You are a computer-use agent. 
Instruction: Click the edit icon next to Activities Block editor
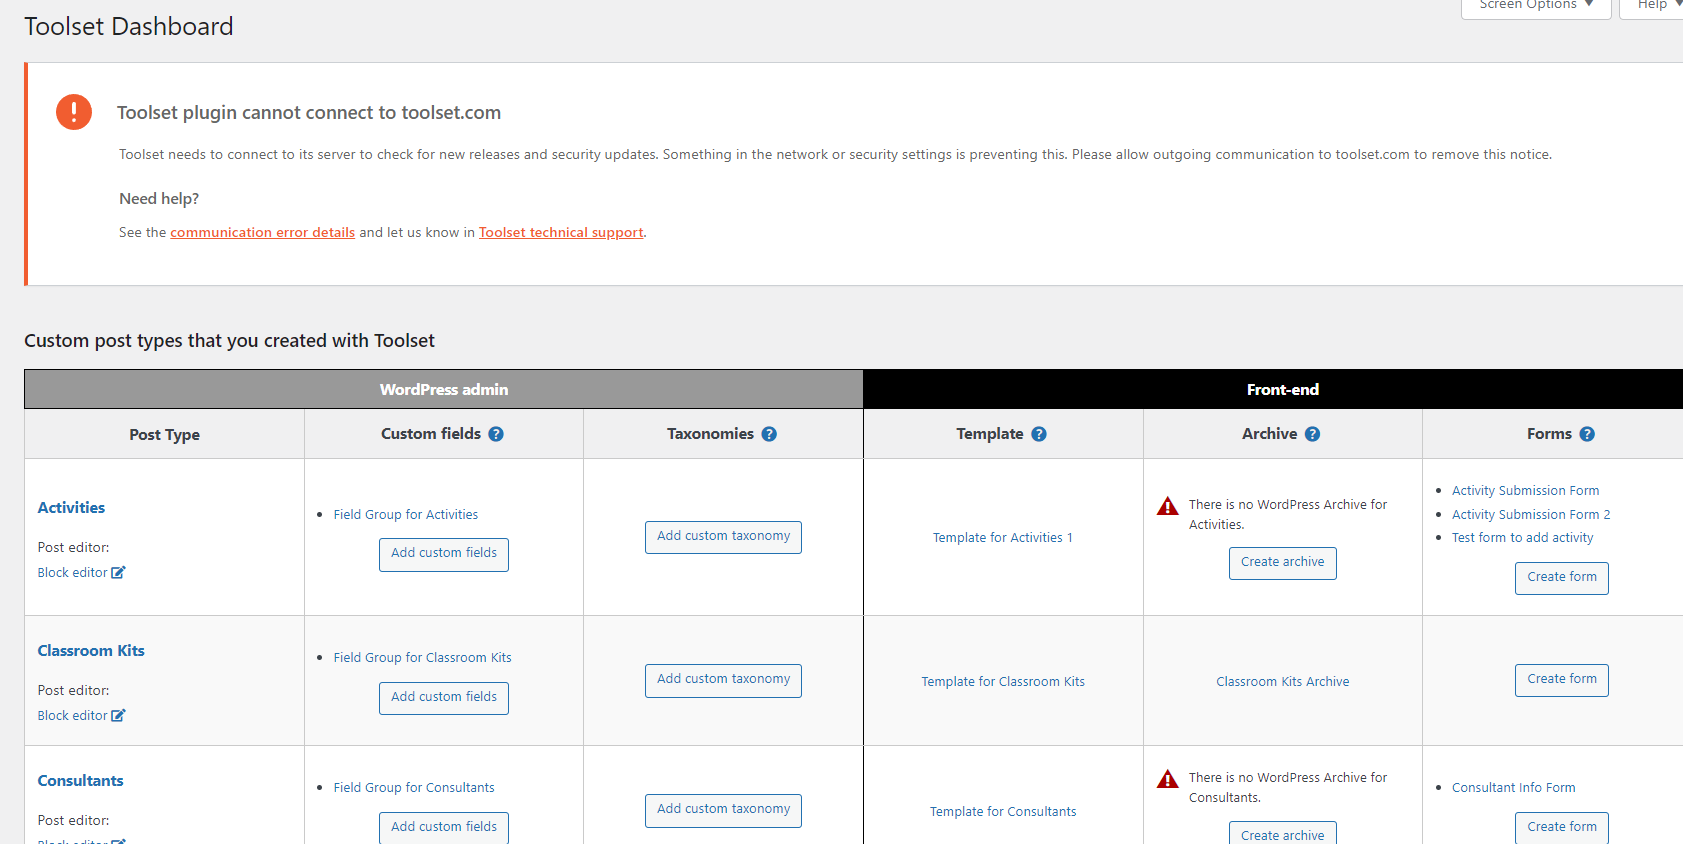[118, 573]
